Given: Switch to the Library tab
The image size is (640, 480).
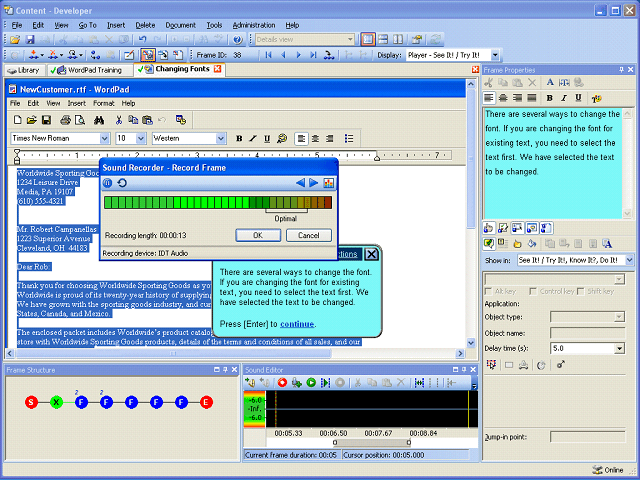Looking at the screenshot, I should click(x=24, y=70).
